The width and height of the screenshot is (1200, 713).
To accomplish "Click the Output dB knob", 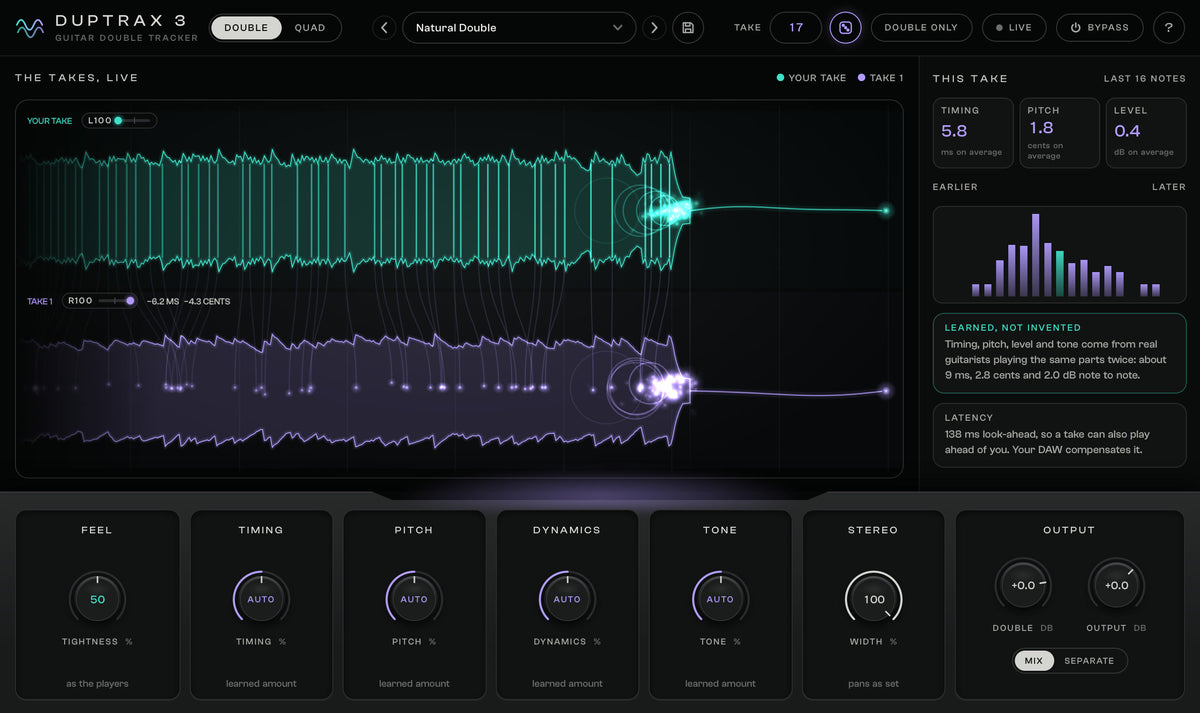I will click(x=1116, y=586).
